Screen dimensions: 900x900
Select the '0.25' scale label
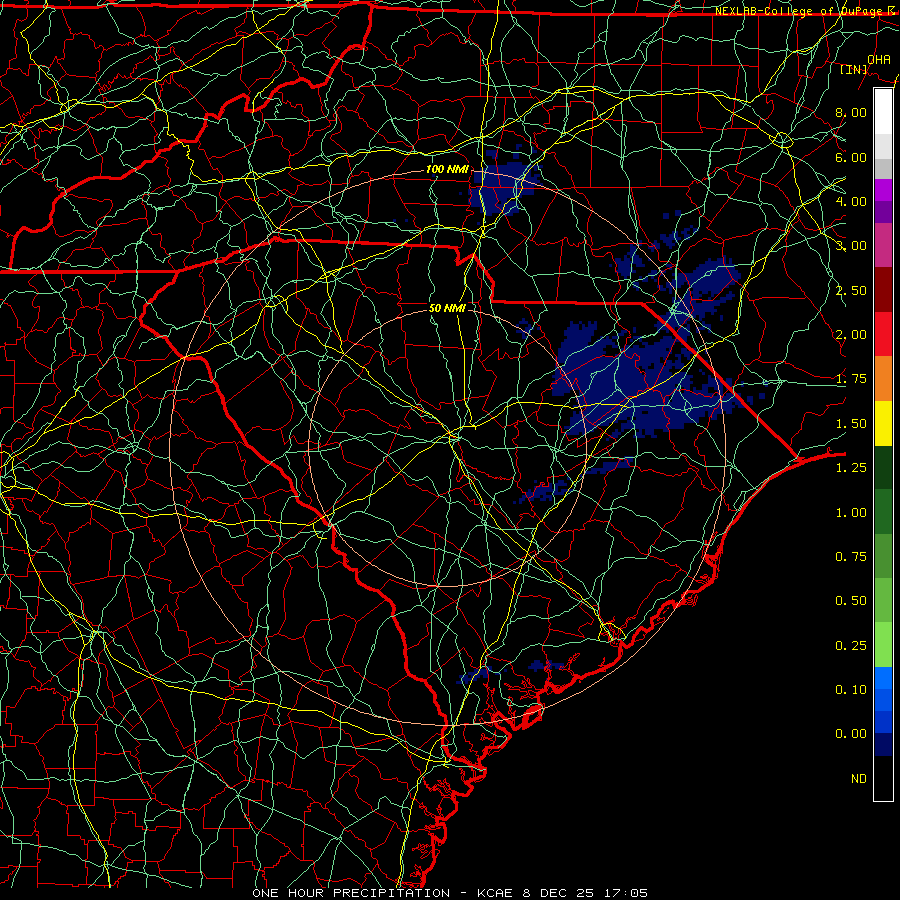[x=851, y=646]
